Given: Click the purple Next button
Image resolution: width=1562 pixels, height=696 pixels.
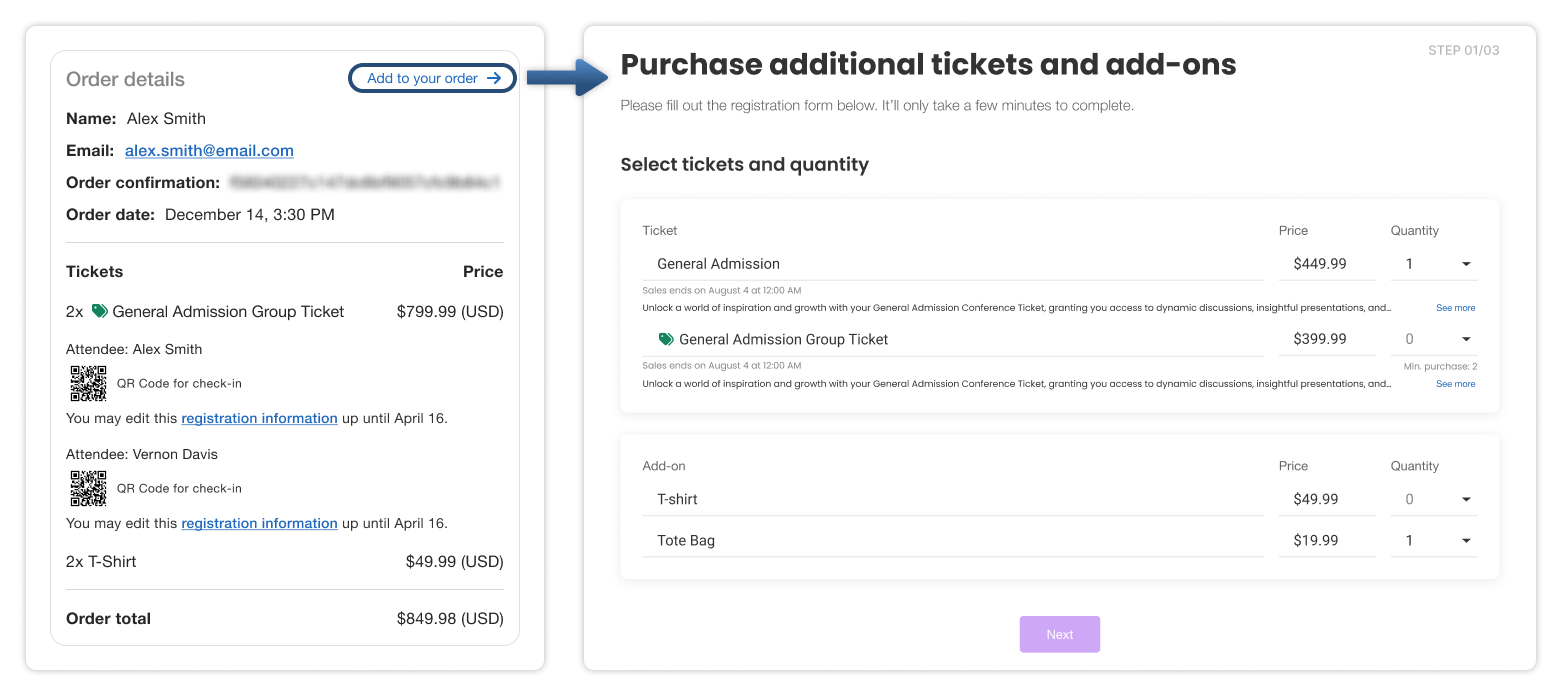Looking at the screenshot, I should (1059, 634).
